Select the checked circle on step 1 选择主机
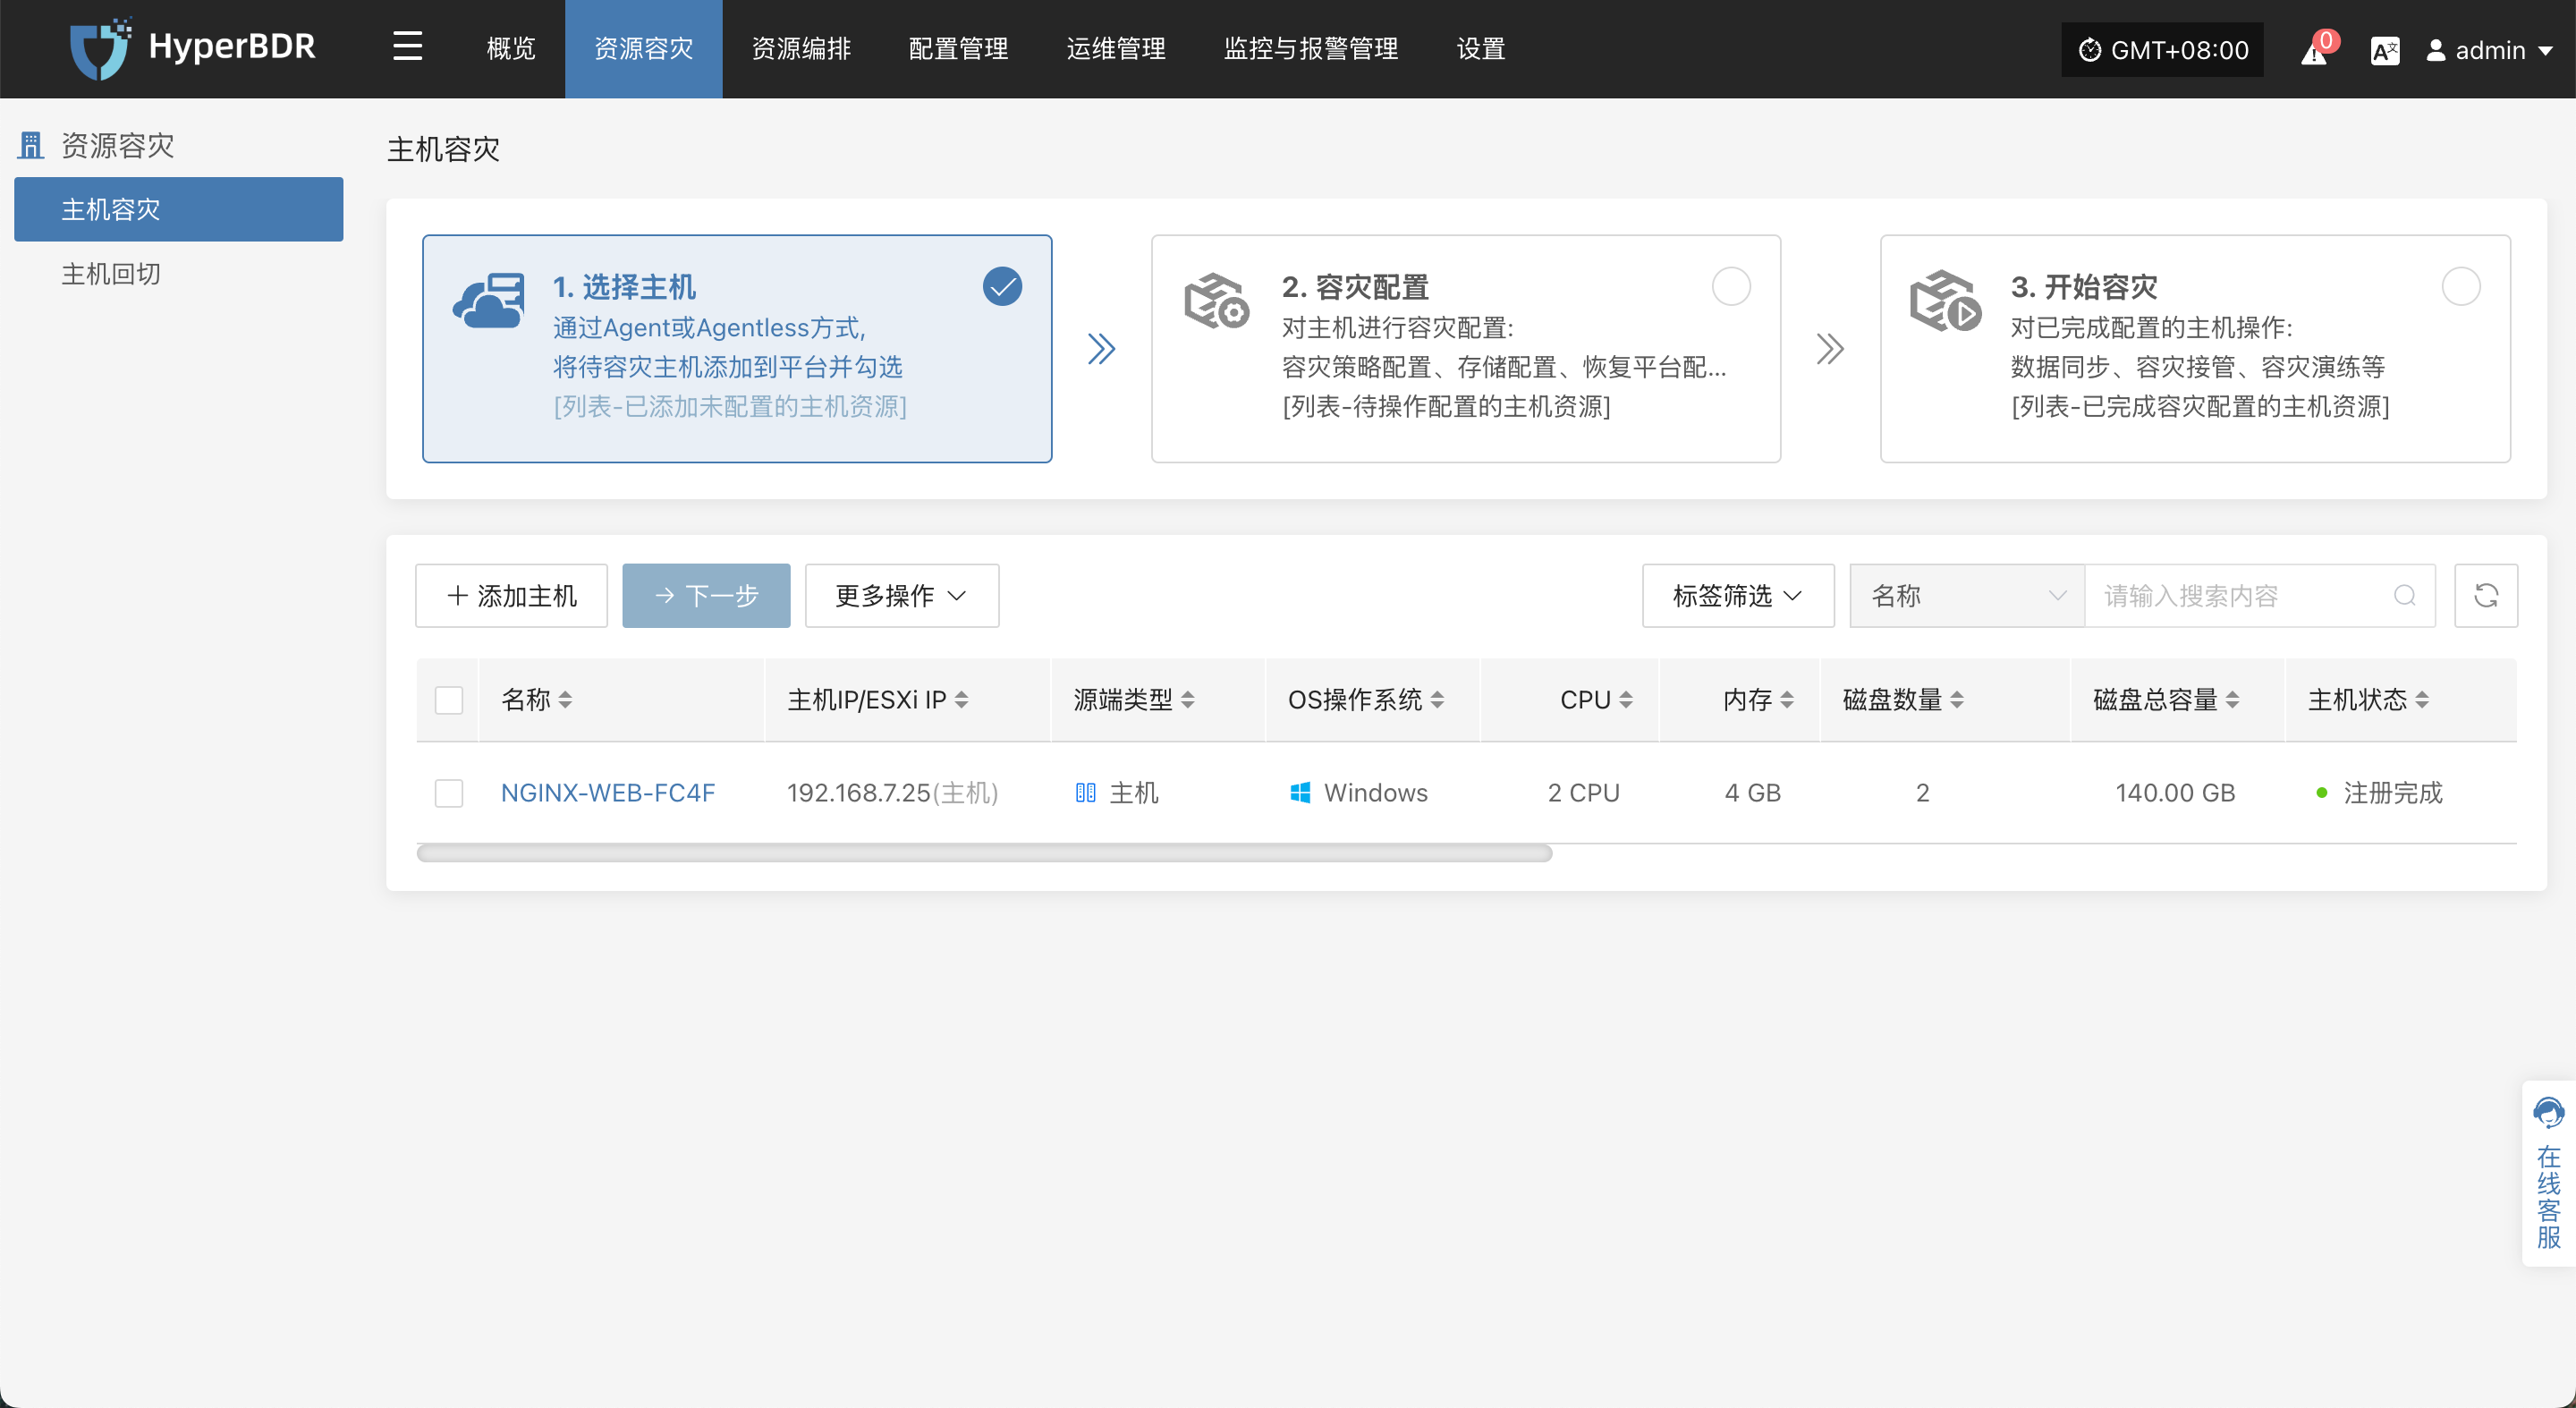This screenshot has height=1408, width=2576. (1002, 287)
